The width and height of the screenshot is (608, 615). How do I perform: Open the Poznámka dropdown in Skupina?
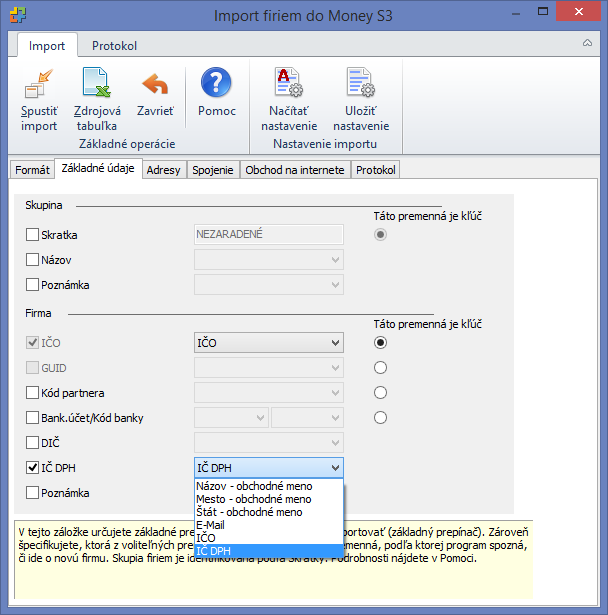(269, 285)
